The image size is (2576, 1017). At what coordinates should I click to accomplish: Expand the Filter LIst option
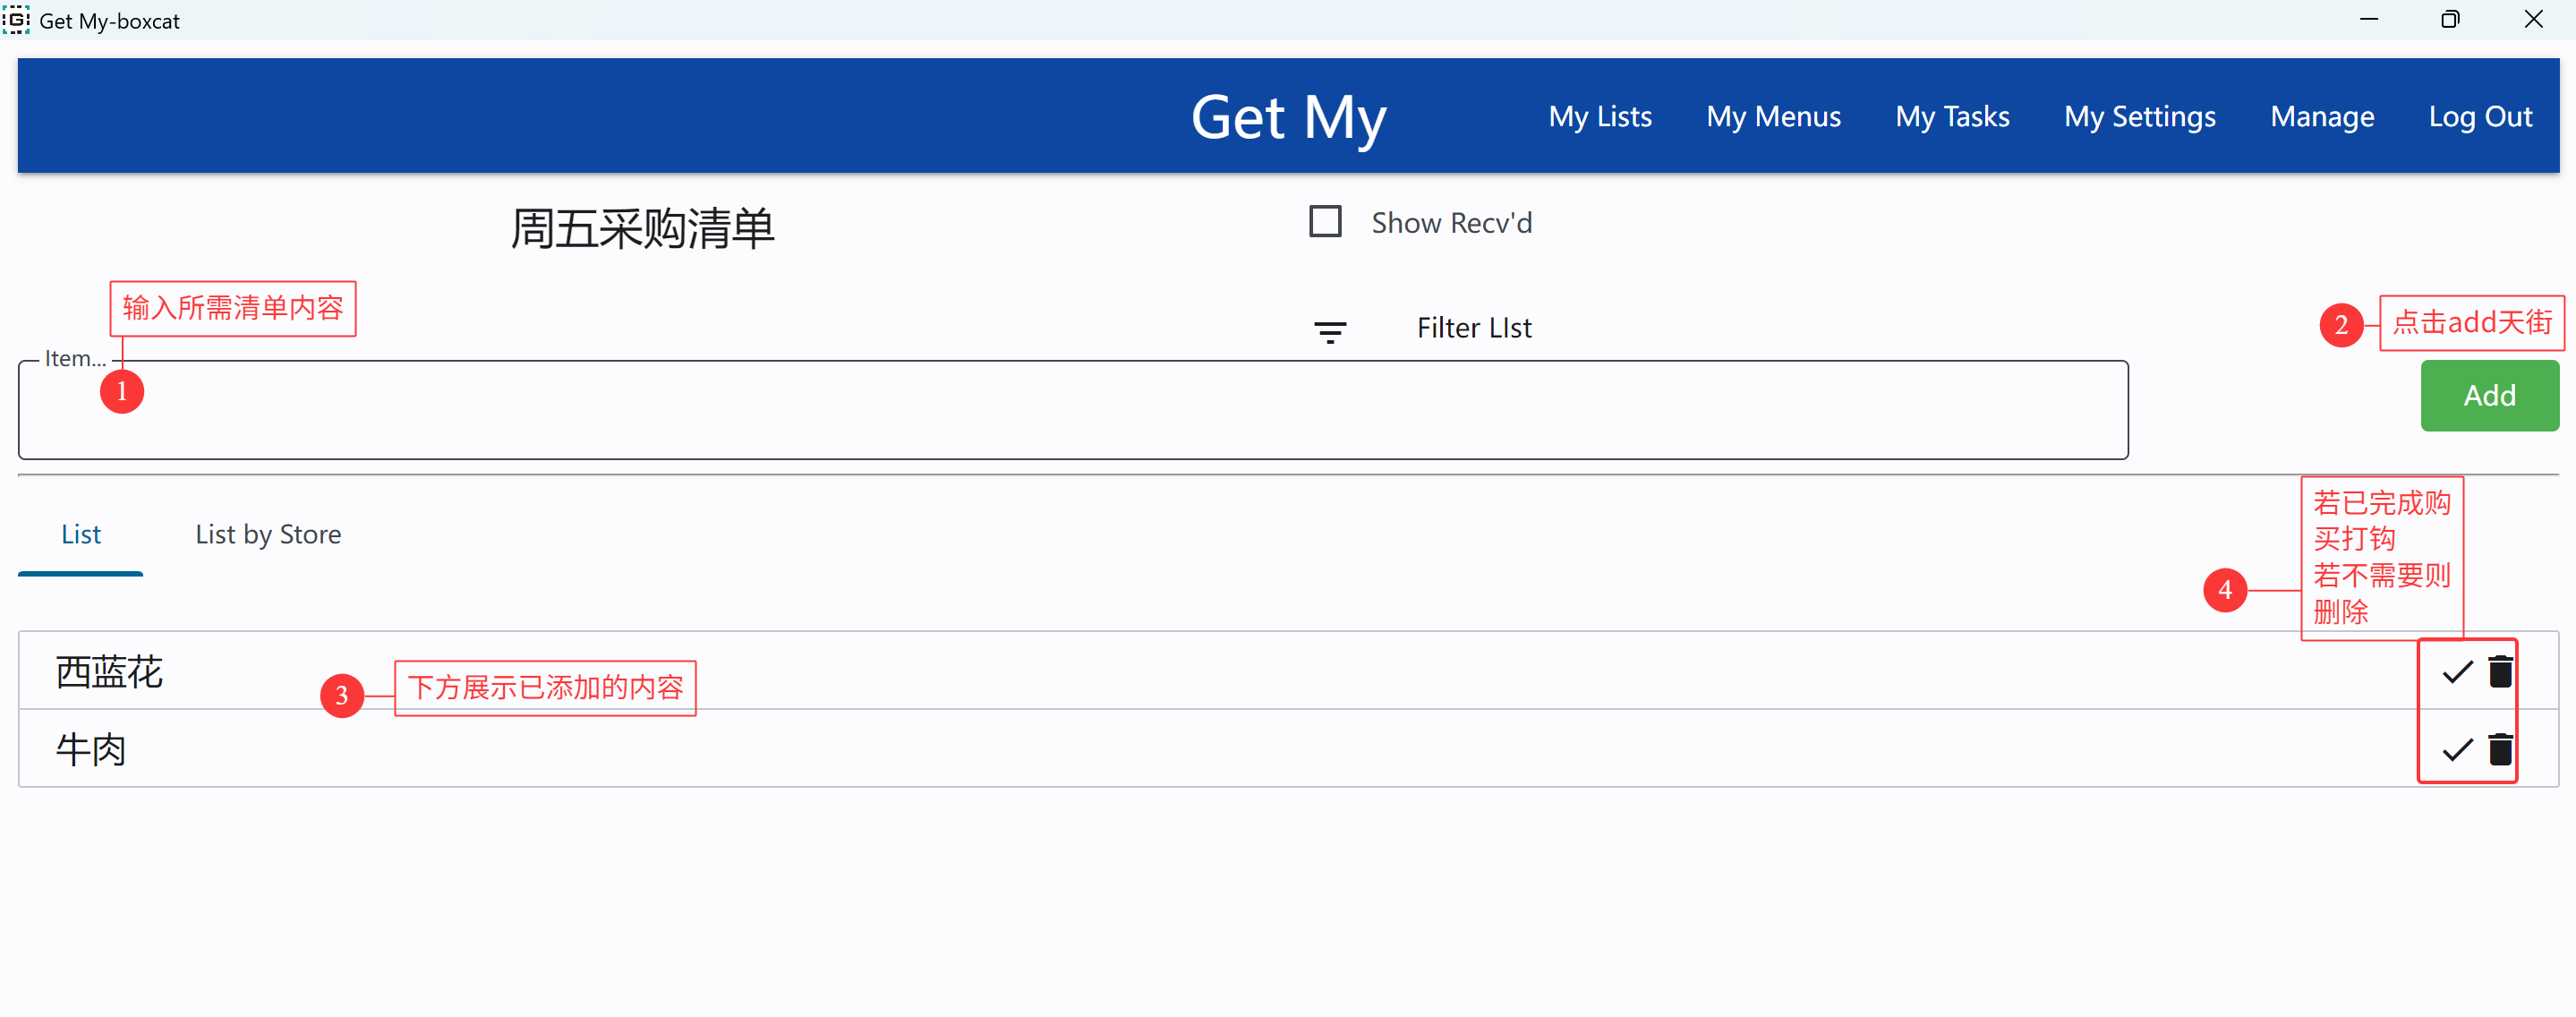[1473, 328]
